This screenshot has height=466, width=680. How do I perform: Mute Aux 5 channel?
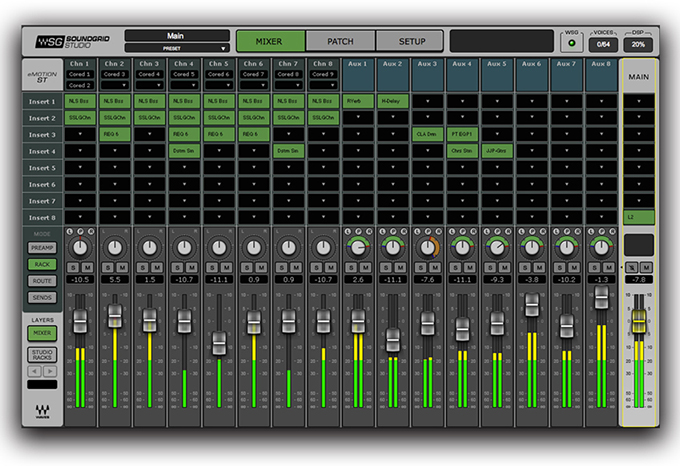504,267
